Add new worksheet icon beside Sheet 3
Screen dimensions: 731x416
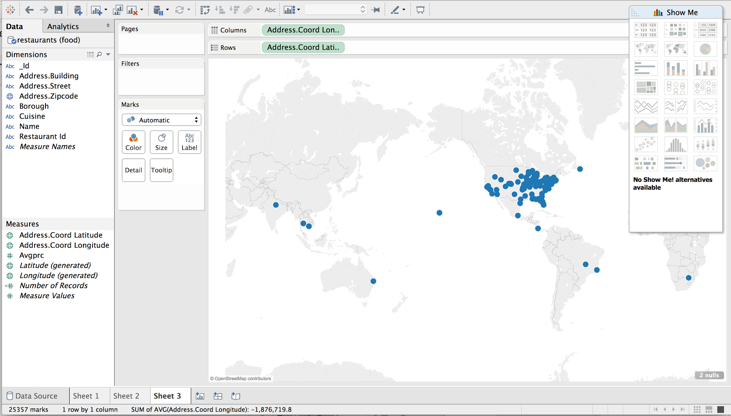(200, 396)
